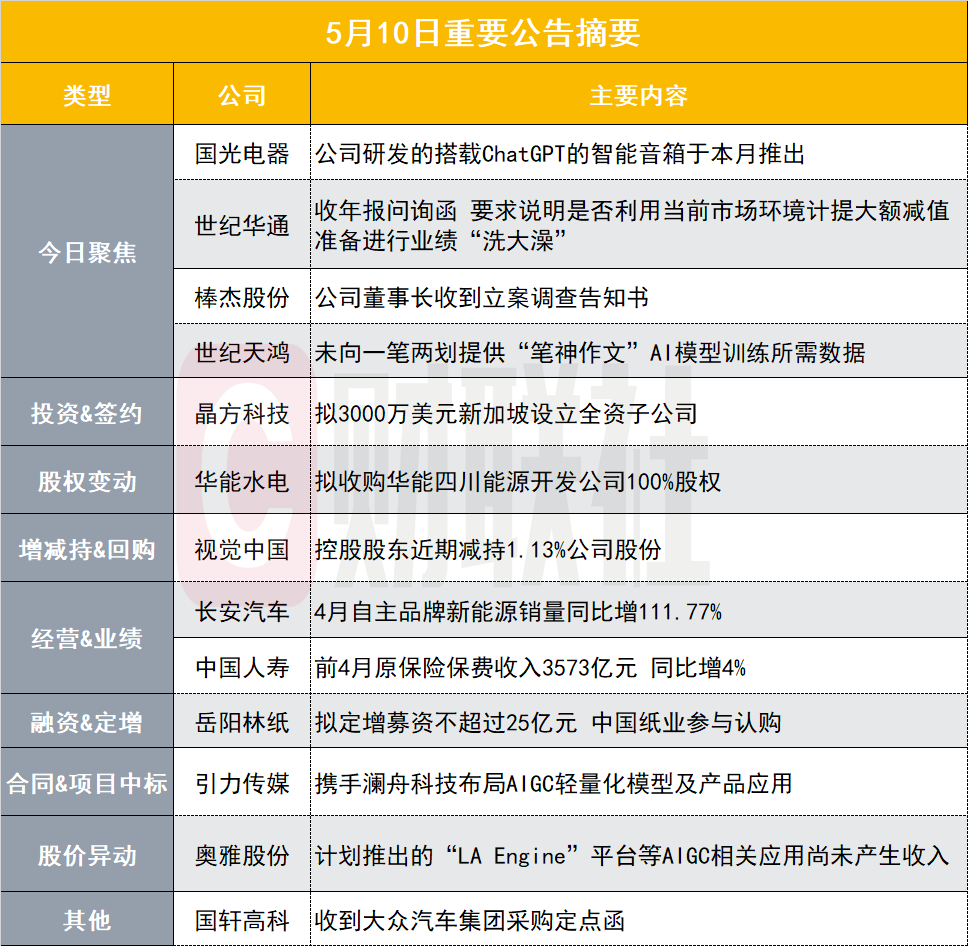Click the 今日聚焦 category cell
Viewport: 968px width, 946px height.
tap(87, 252)
